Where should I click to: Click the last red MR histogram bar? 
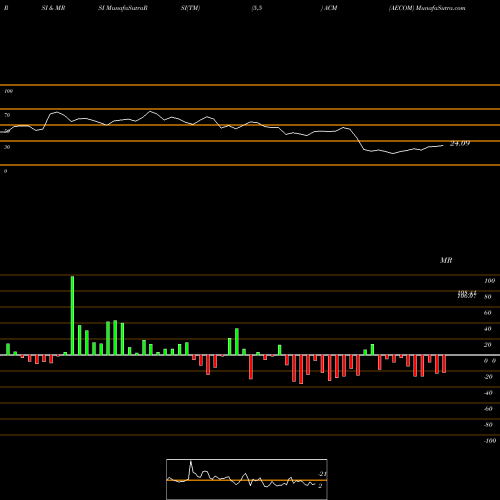444,364
